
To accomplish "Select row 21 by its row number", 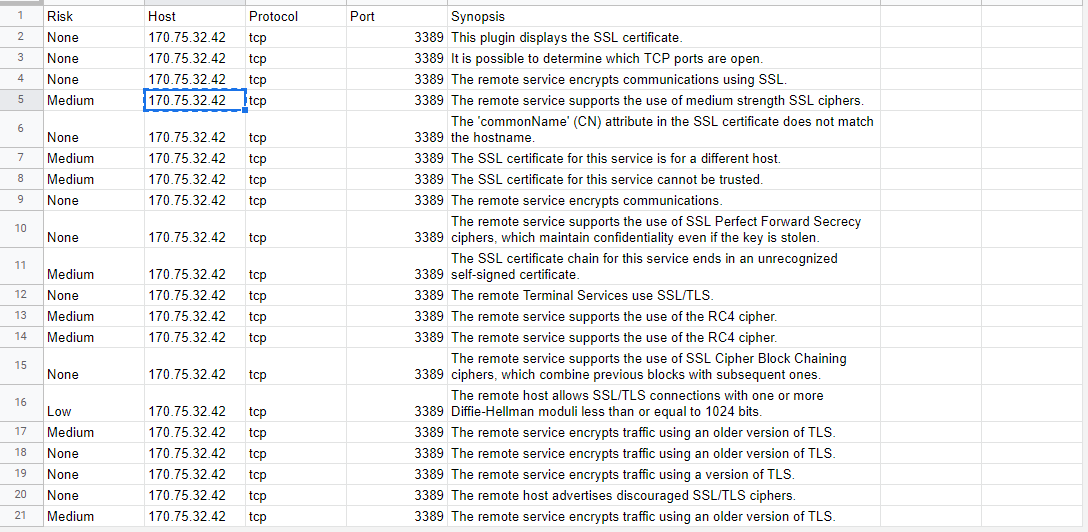I will 20,516.
